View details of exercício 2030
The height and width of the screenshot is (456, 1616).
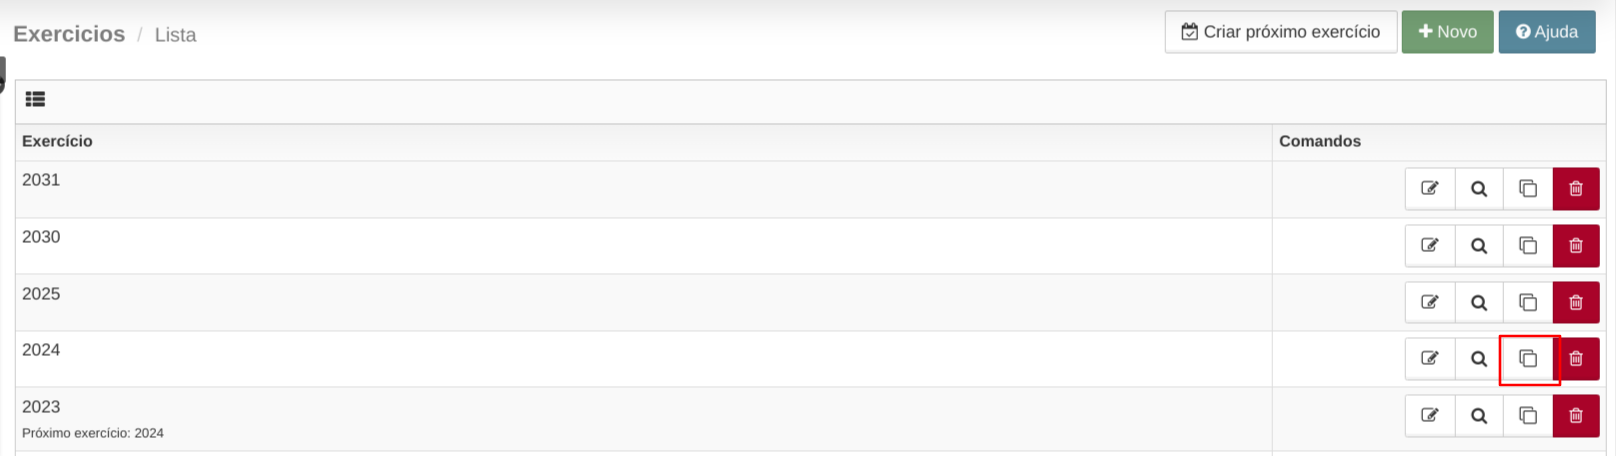coord(1479,246)
